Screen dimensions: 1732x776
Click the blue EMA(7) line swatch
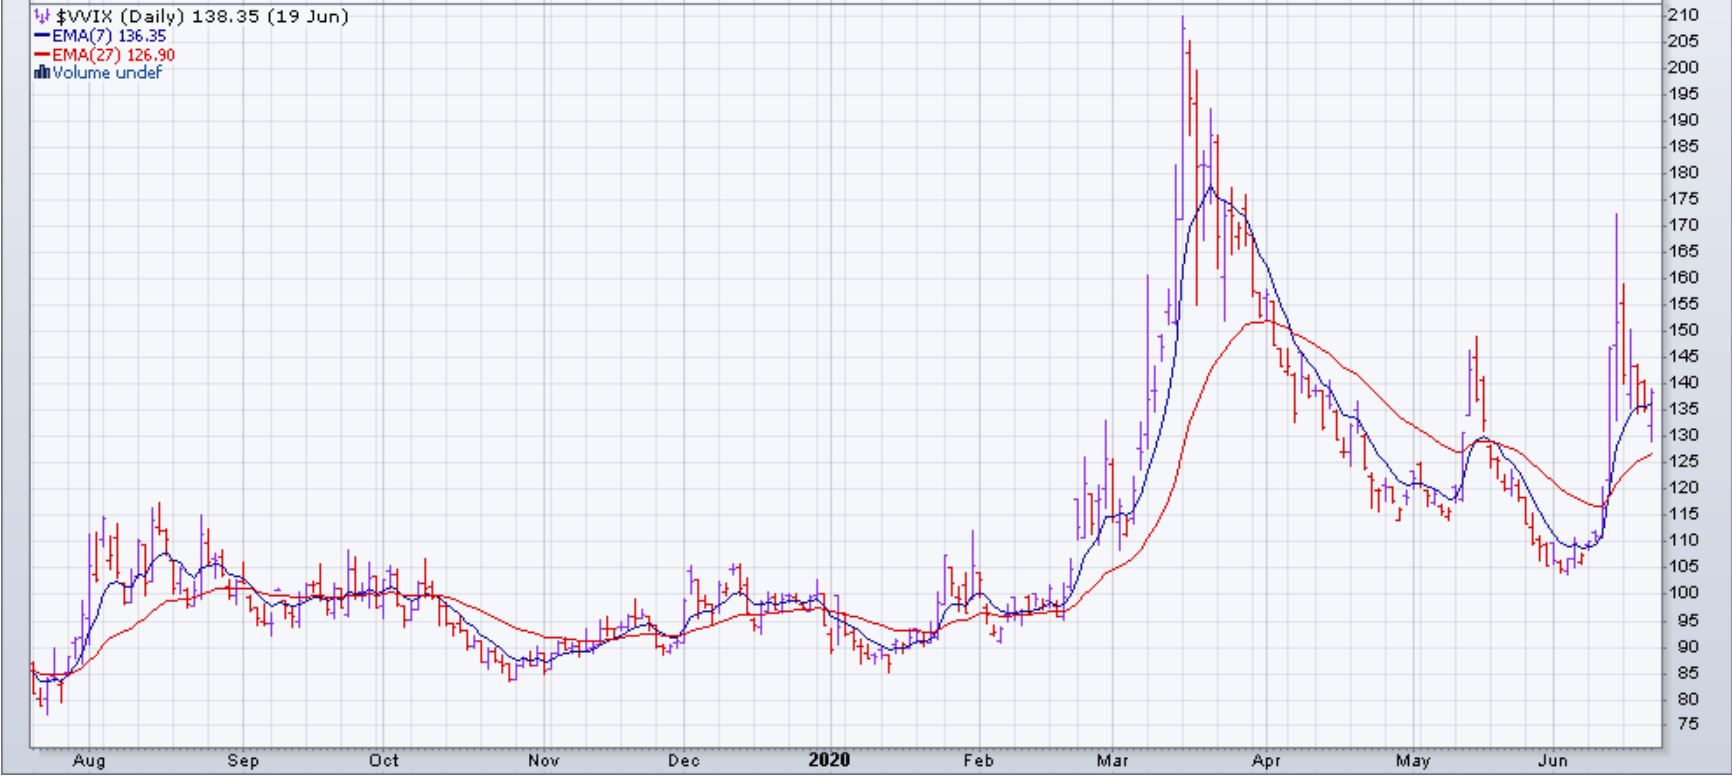(x=42, y=36)
